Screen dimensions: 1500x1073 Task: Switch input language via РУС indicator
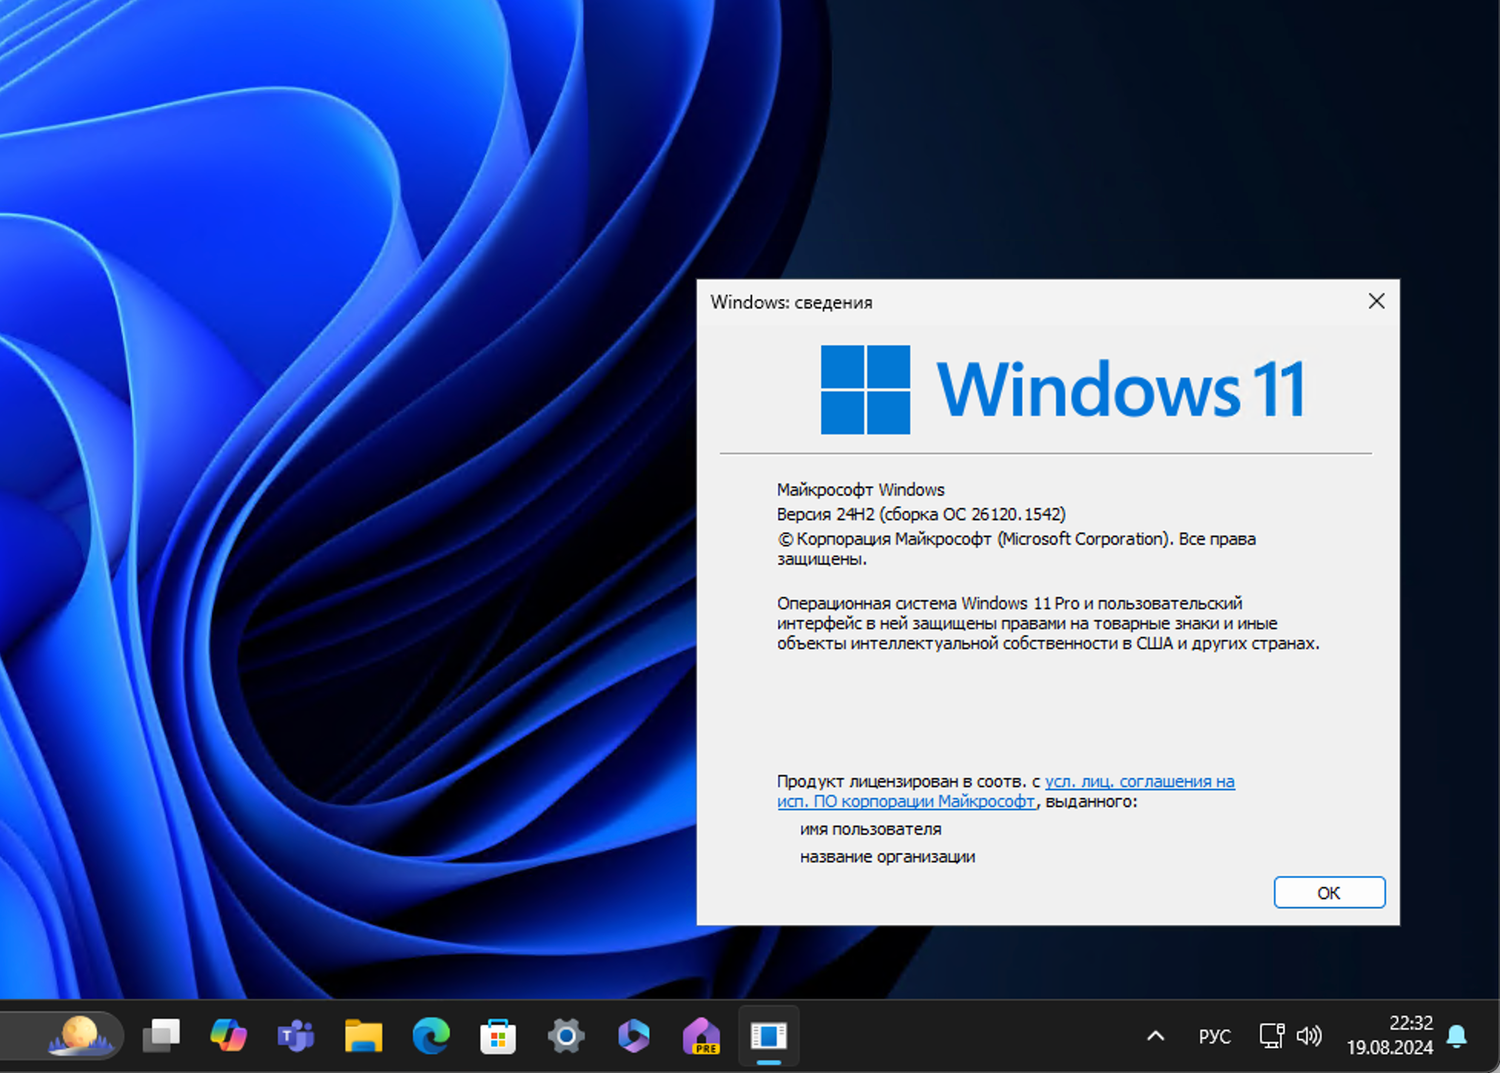1214,1036
